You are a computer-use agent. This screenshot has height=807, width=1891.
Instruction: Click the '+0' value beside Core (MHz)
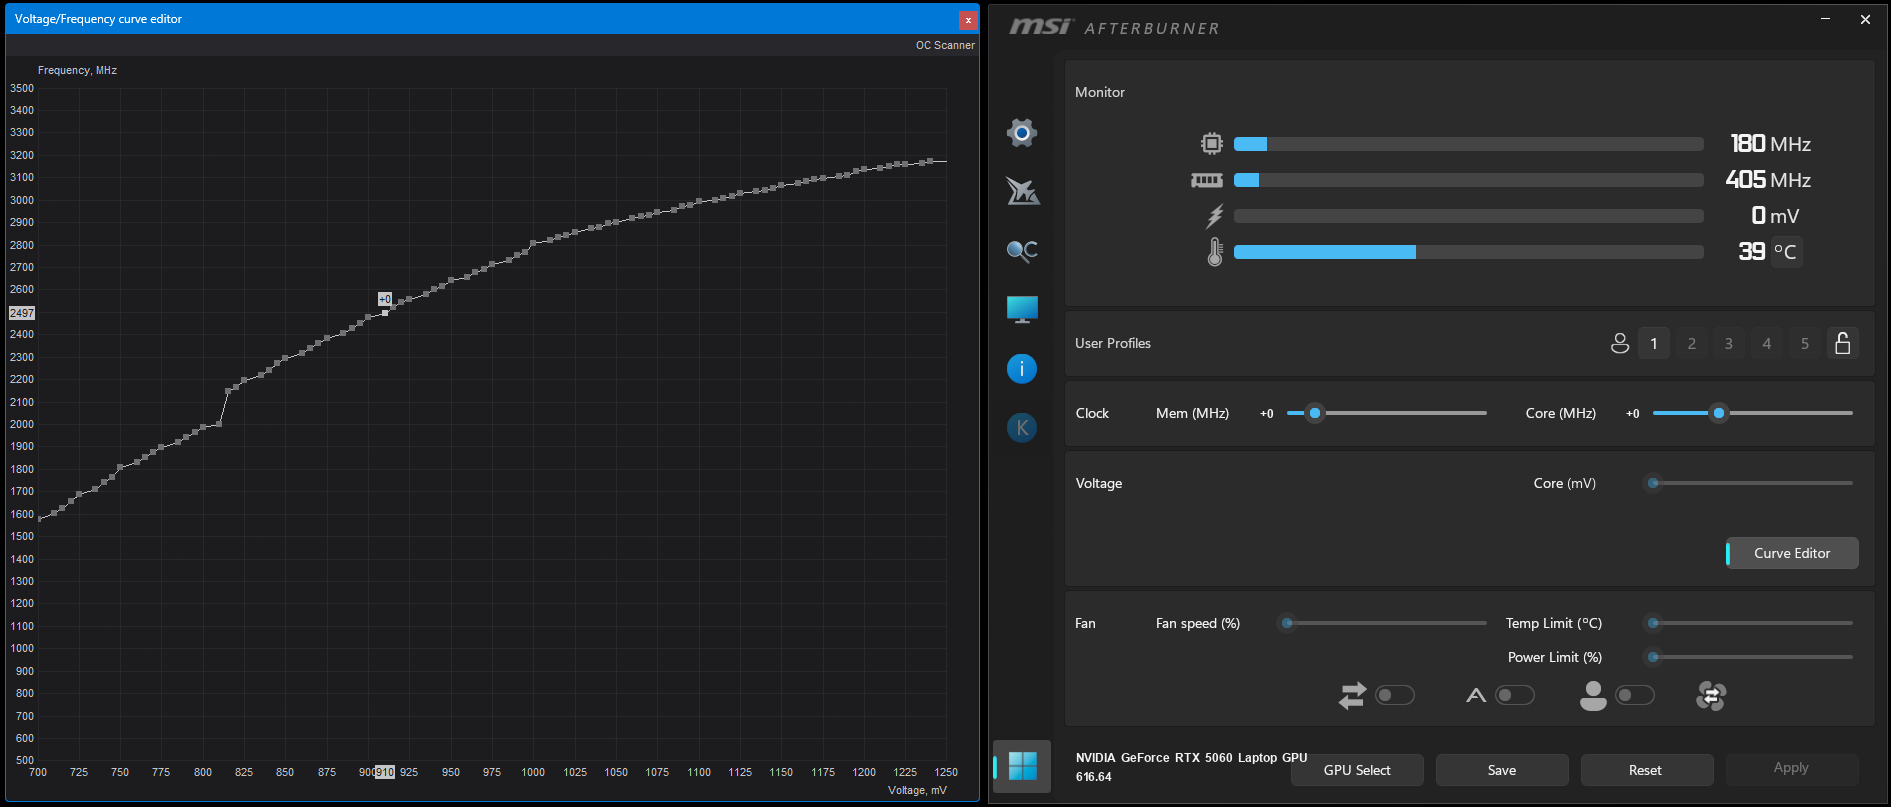coord(1632,413)
